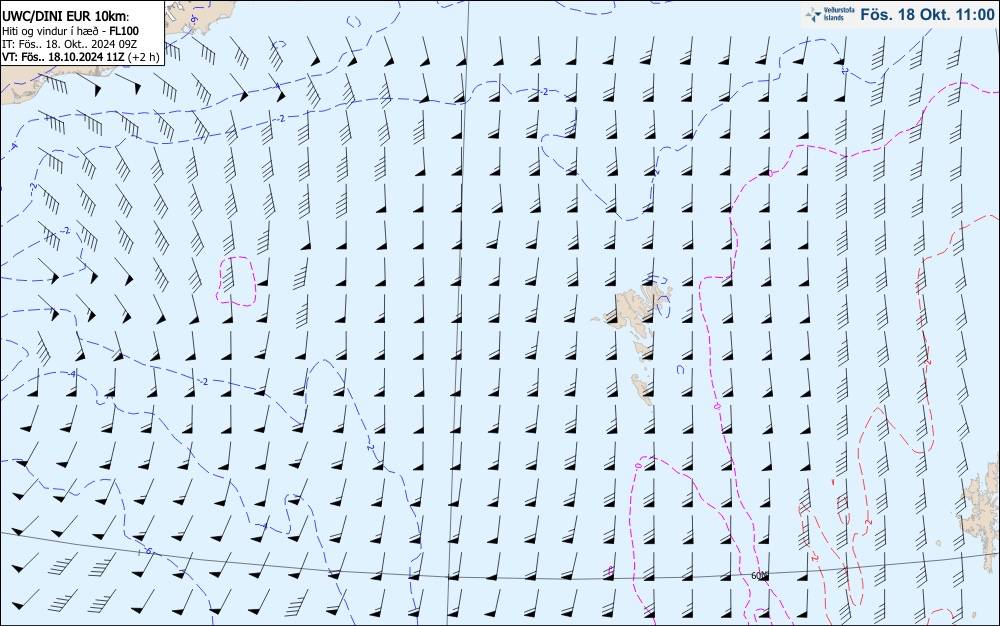Click 'Hiti og vindur í hæð - FL100' text
This screenshot has height=626, width=1000.
70,31
